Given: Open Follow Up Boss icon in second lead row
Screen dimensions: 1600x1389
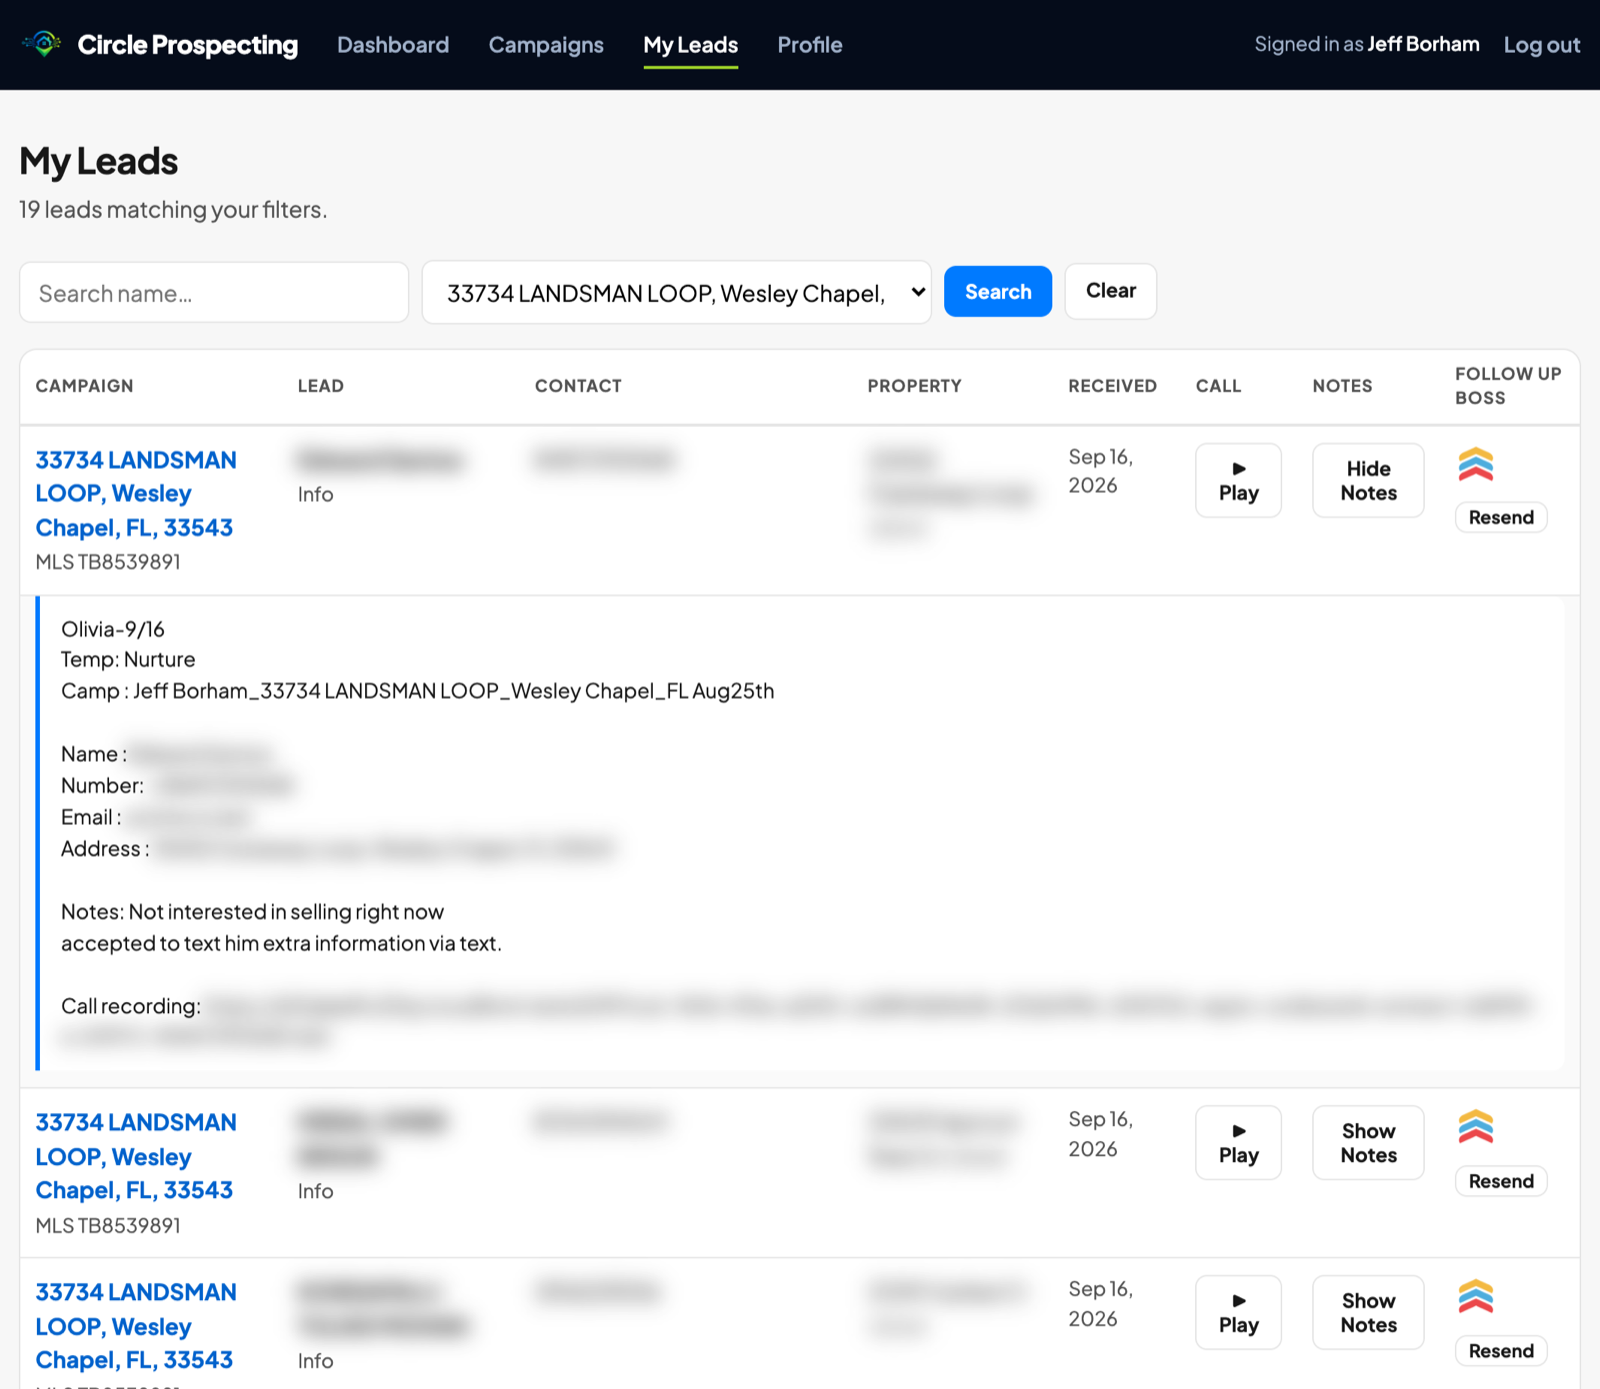Looking at the screenshot, I should [1475, 1127].
